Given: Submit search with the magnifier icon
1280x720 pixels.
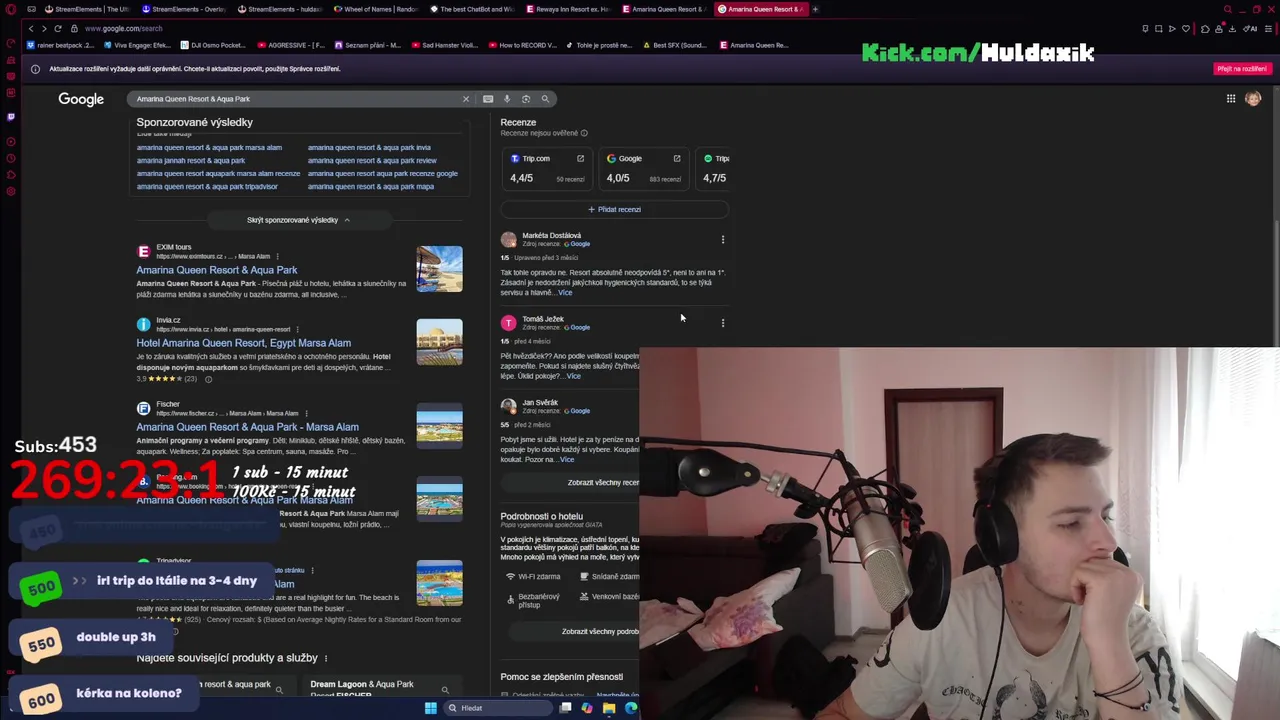Looking at the screenshot, I should click(545, 99).
